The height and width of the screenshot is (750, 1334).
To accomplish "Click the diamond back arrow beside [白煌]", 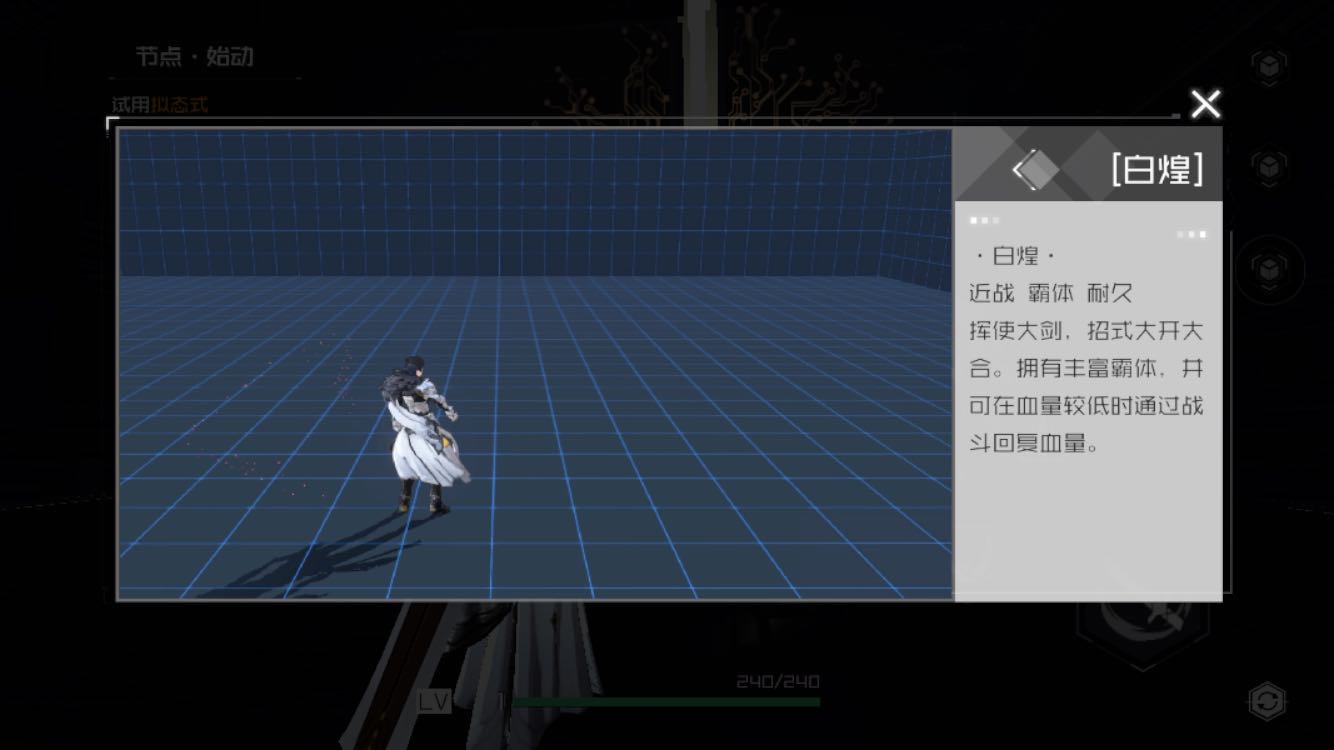I will tap(1034, 170).
